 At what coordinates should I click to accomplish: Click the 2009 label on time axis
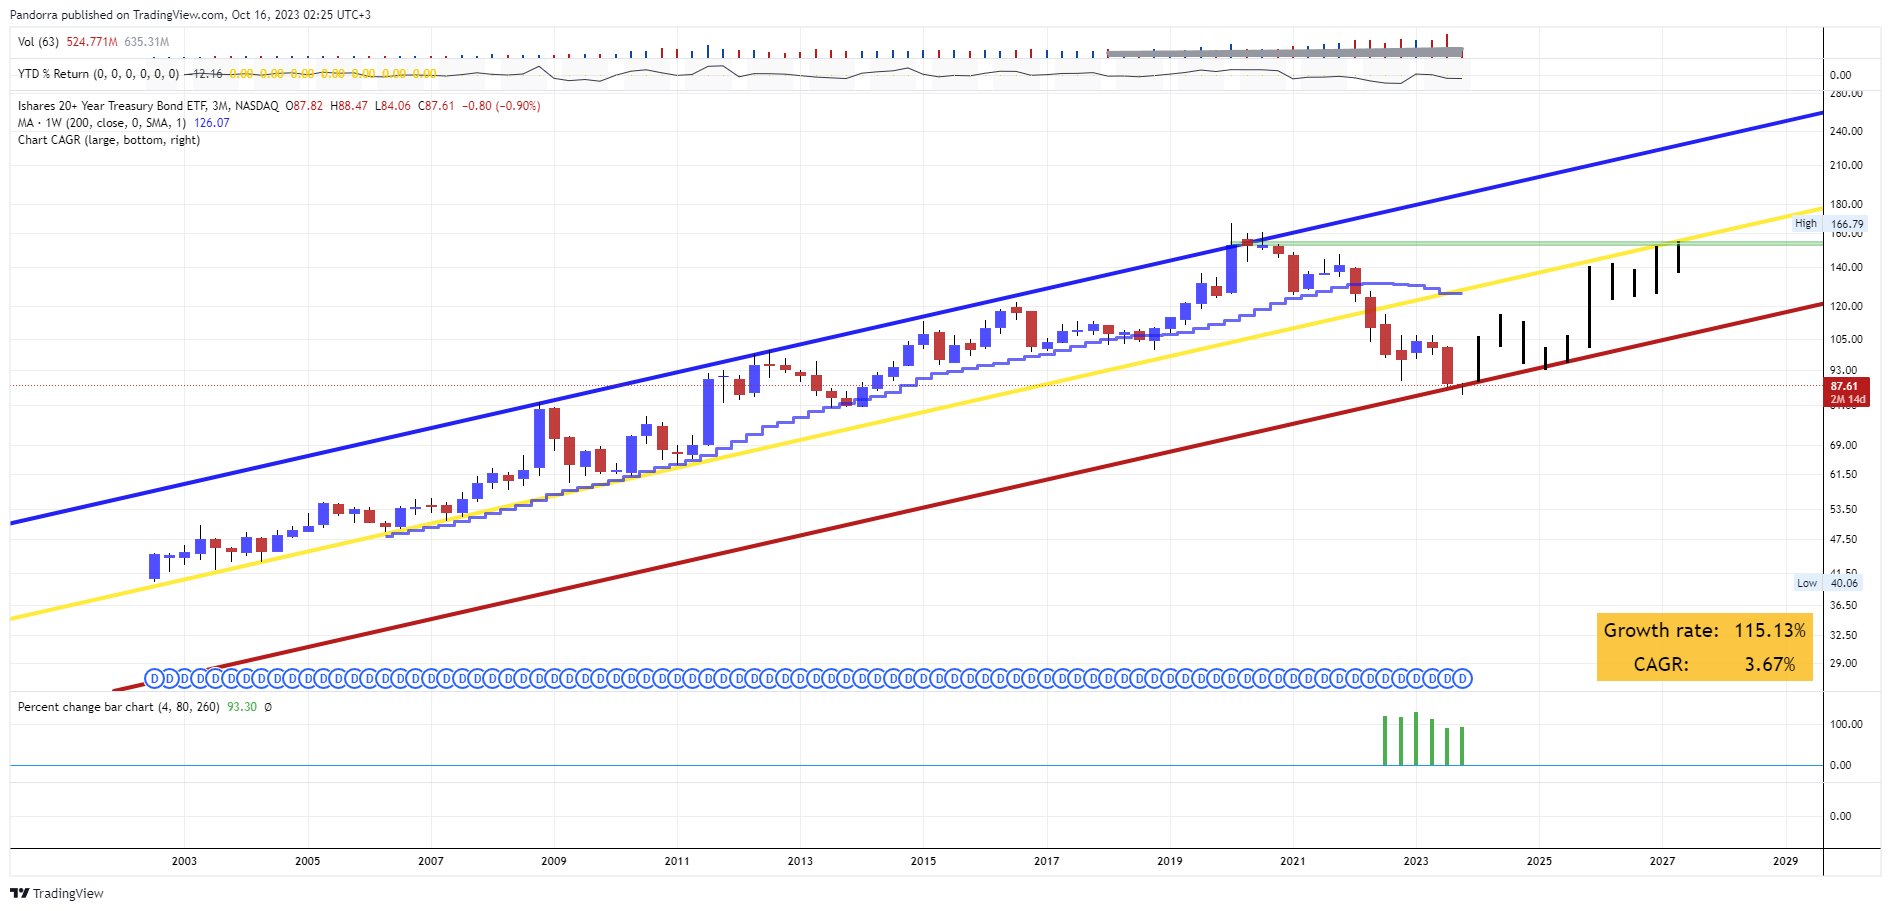click(554, 861)
